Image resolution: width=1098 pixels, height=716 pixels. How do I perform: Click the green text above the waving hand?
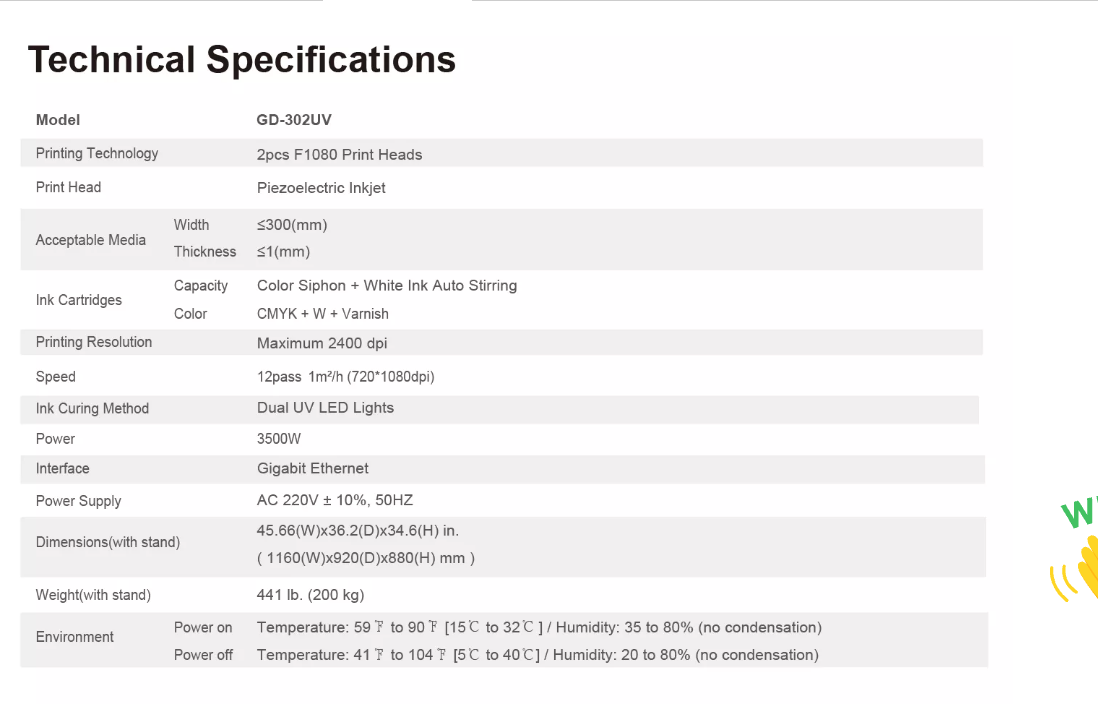pos(1080,511)
